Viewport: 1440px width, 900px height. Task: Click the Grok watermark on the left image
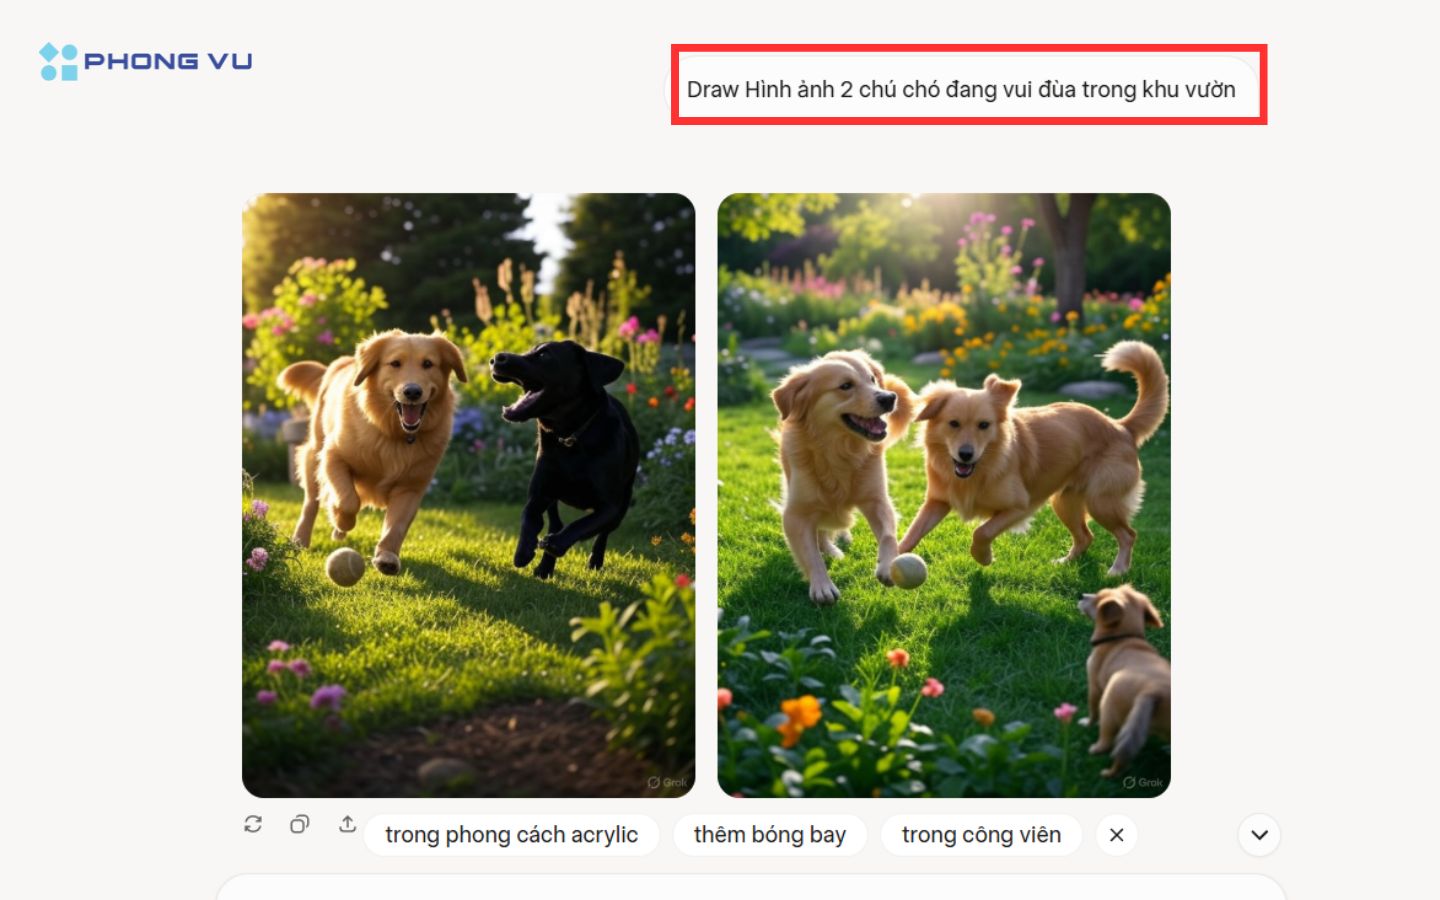coord(667,782)
